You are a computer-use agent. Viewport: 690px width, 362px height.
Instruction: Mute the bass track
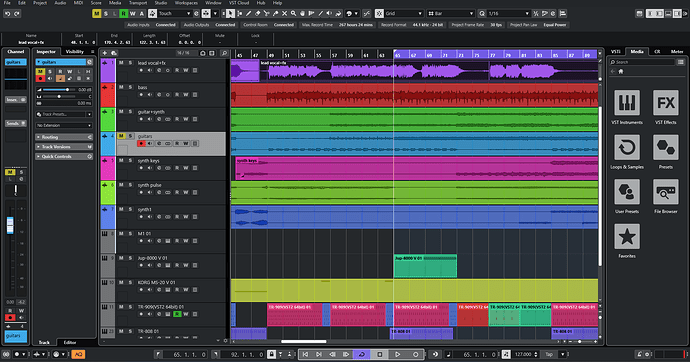121,87
